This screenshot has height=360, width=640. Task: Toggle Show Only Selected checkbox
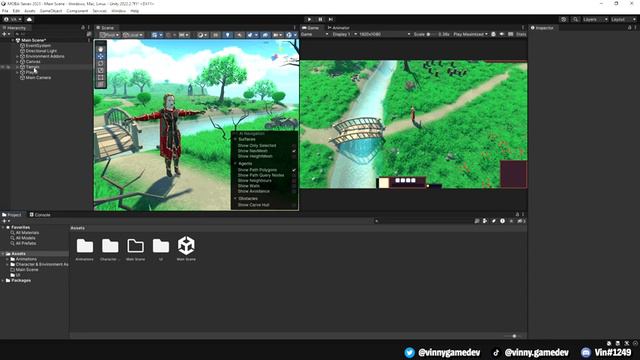[294, 146]
